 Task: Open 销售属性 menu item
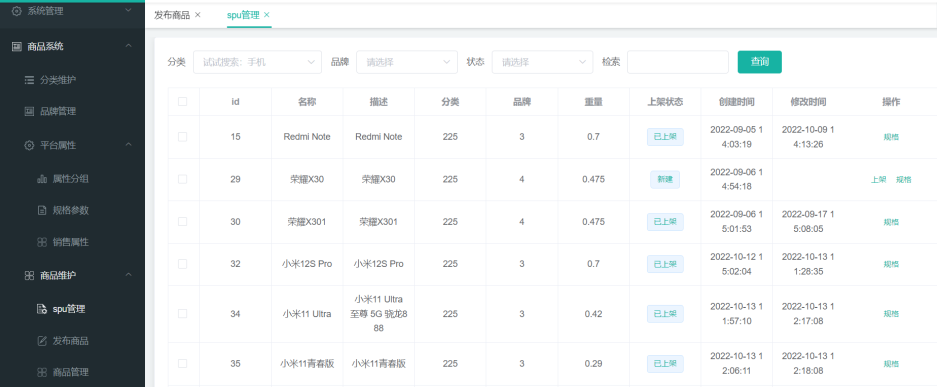[x=71, y=242]
